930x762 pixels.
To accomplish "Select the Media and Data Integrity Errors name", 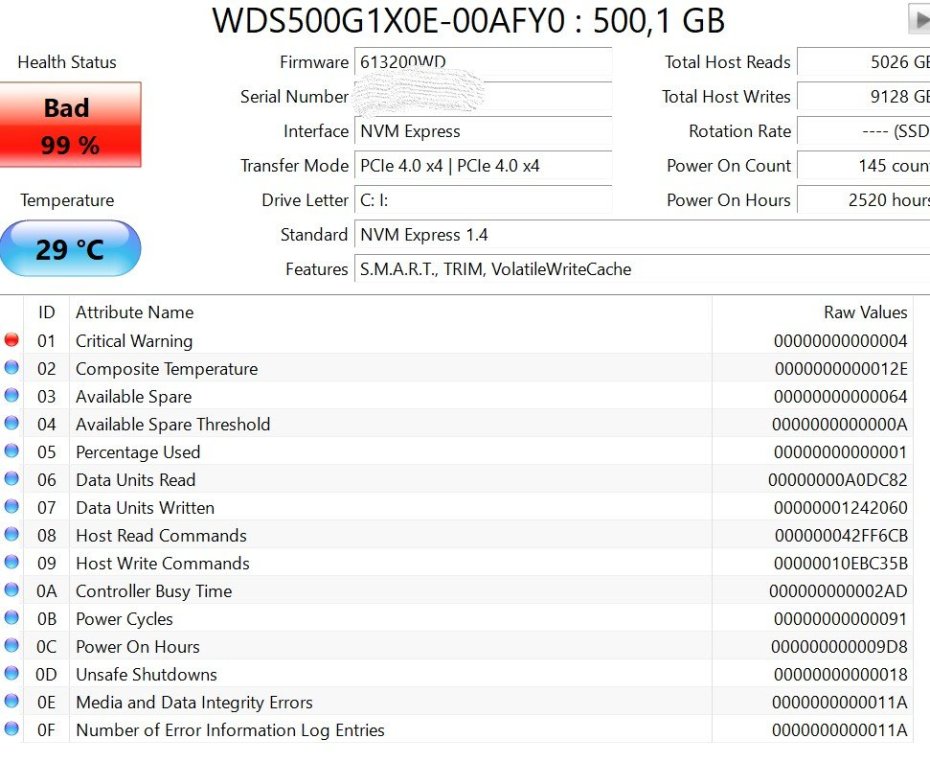I will pos(194,702).
